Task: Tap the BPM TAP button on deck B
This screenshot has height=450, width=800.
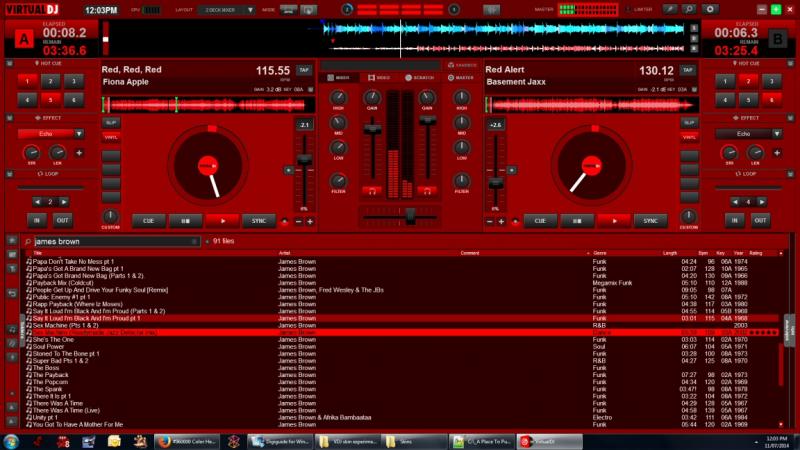Action: click(x=688, y=70)
